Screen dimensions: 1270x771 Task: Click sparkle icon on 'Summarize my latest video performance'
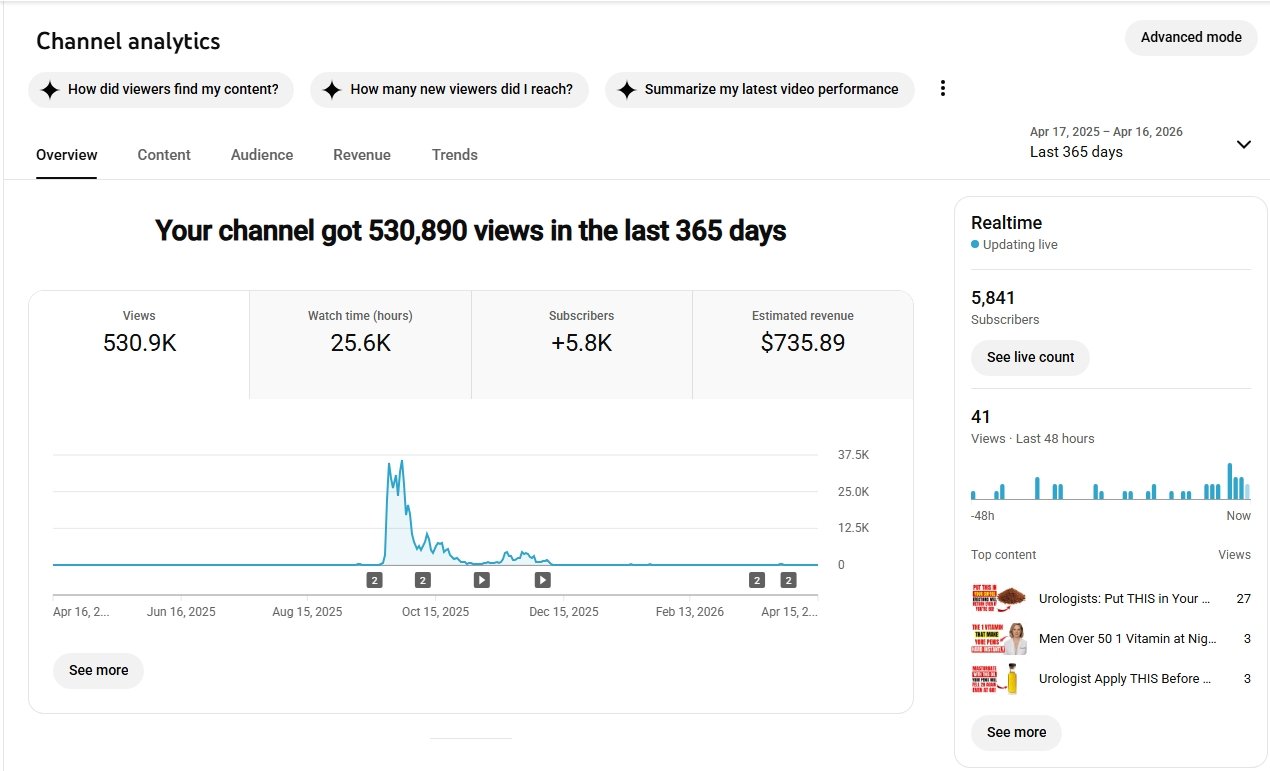coord(627,90)
